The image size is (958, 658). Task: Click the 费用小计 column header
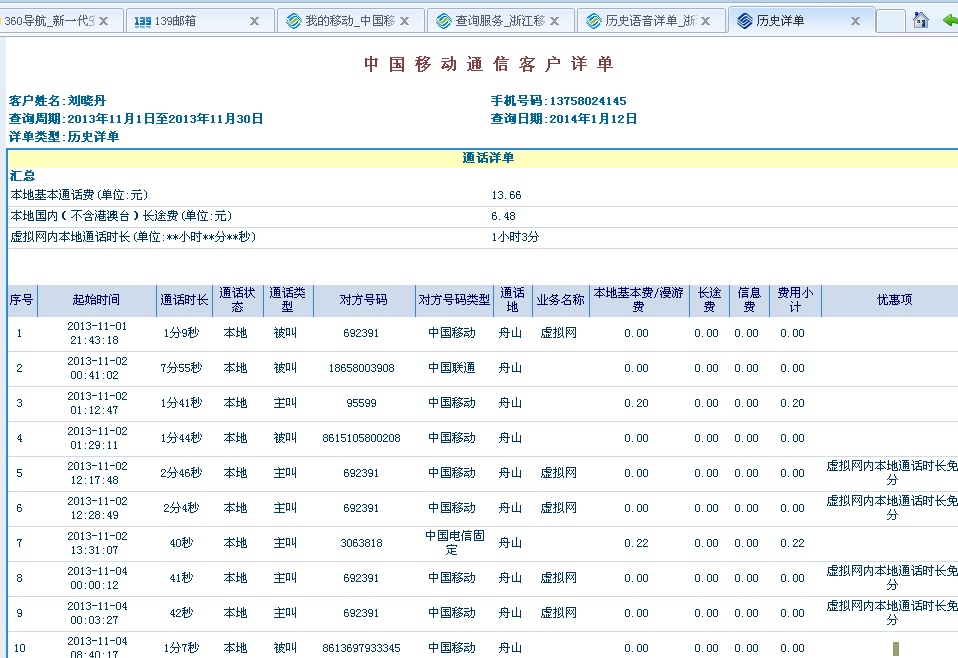[795, 300]
